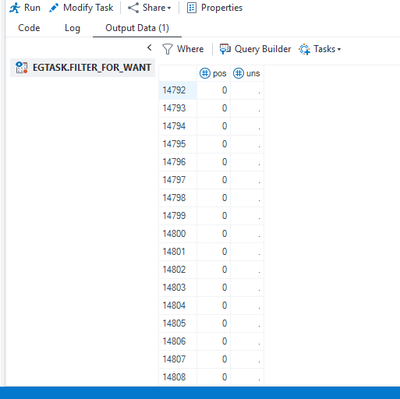The width and height of the screenshot is (400, 399).
Task: Select the EGTASK.FILTER_FOR_WANT table entry
Action: click(x=83, y=68)
